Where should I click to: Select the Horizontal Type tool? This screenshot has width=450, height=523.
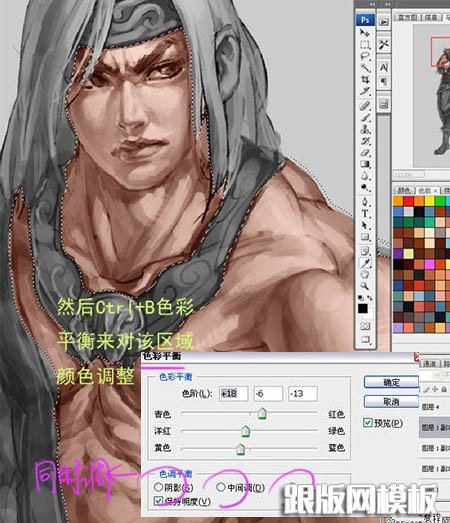point(365,214)
